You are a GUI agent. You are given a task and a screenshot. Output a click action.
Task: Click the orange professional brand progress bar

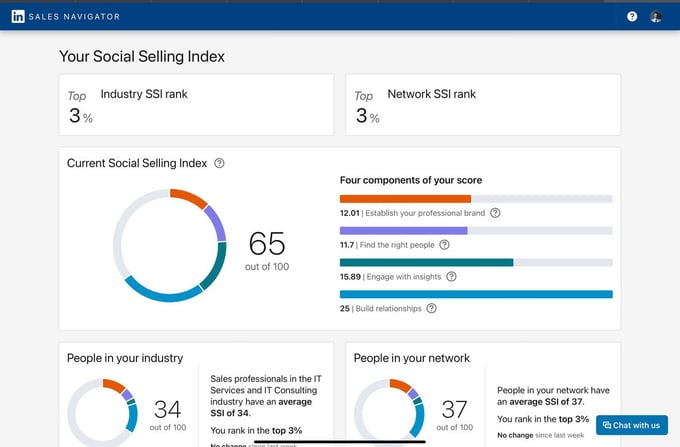(x=405, y=199)
